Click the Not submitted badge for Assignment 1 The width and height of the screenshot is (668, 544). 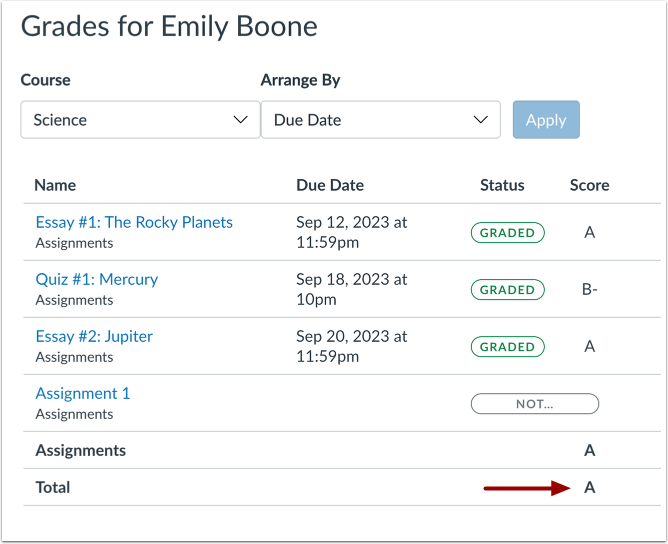tap(535, 404)
